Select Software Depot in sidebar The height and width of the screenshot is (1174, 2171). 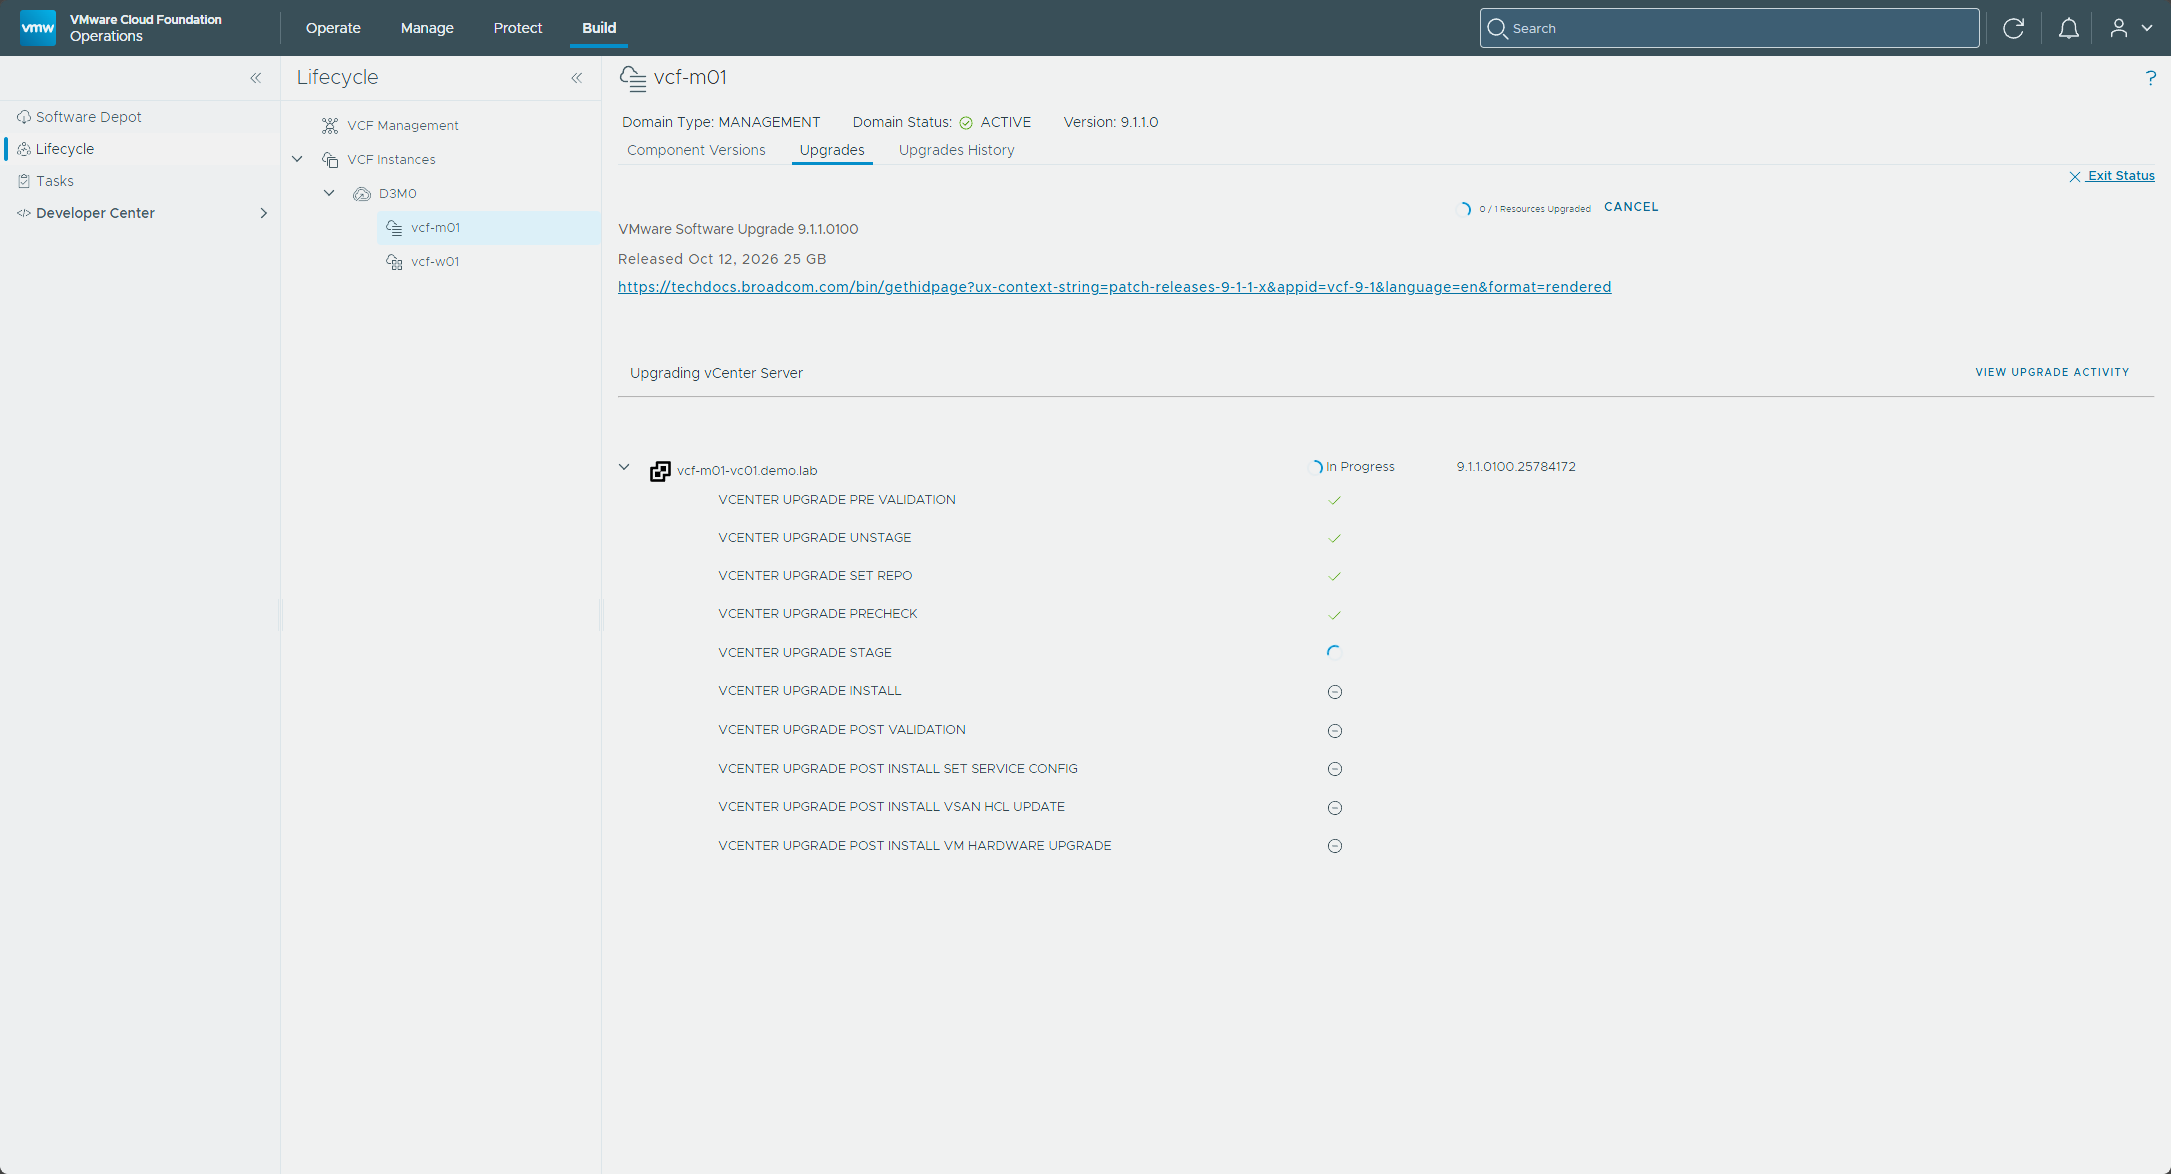pyautogui.click(x=89, y=117)
